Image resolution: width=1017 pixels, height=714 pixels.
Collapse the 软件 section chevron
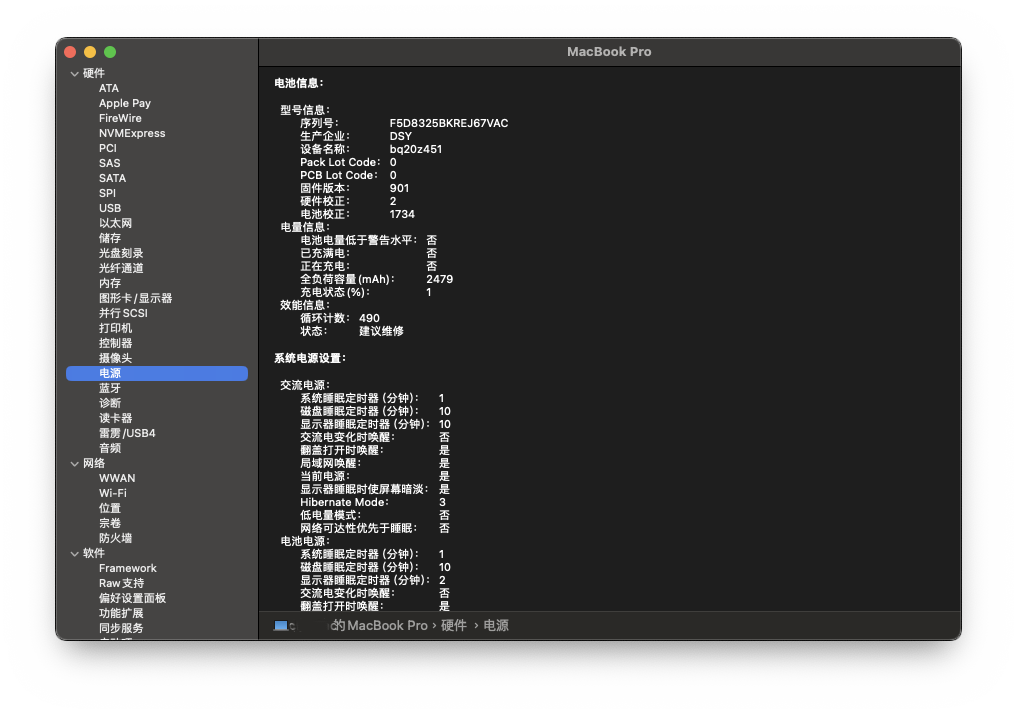click(x=75, y=554)
